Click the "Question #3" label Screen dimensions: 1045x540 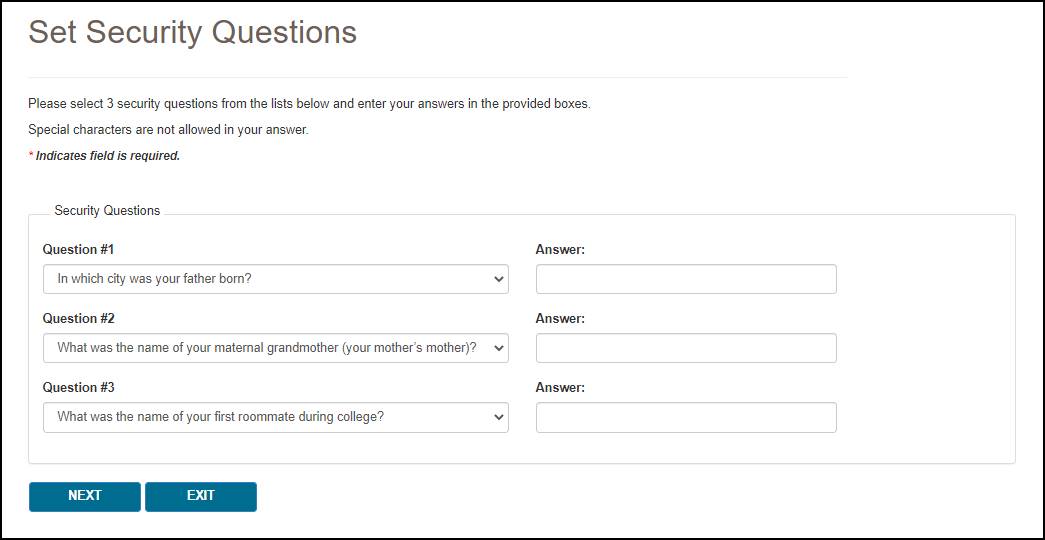[78, 387]
